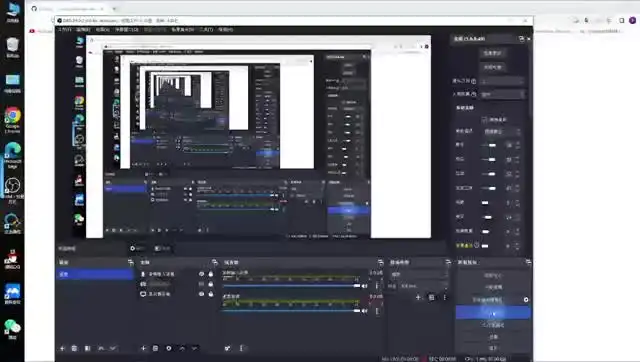Tick the checkbox in the upper-right properties dock
Viewport: 640px width, 362px height.
point(484,120)
